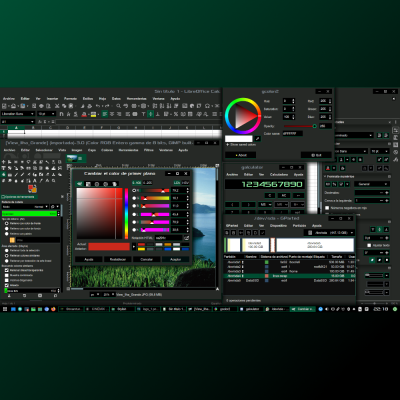Open font name dropdown in Calc toolbar
Screen dimensions: 400x400
[32, 114]
